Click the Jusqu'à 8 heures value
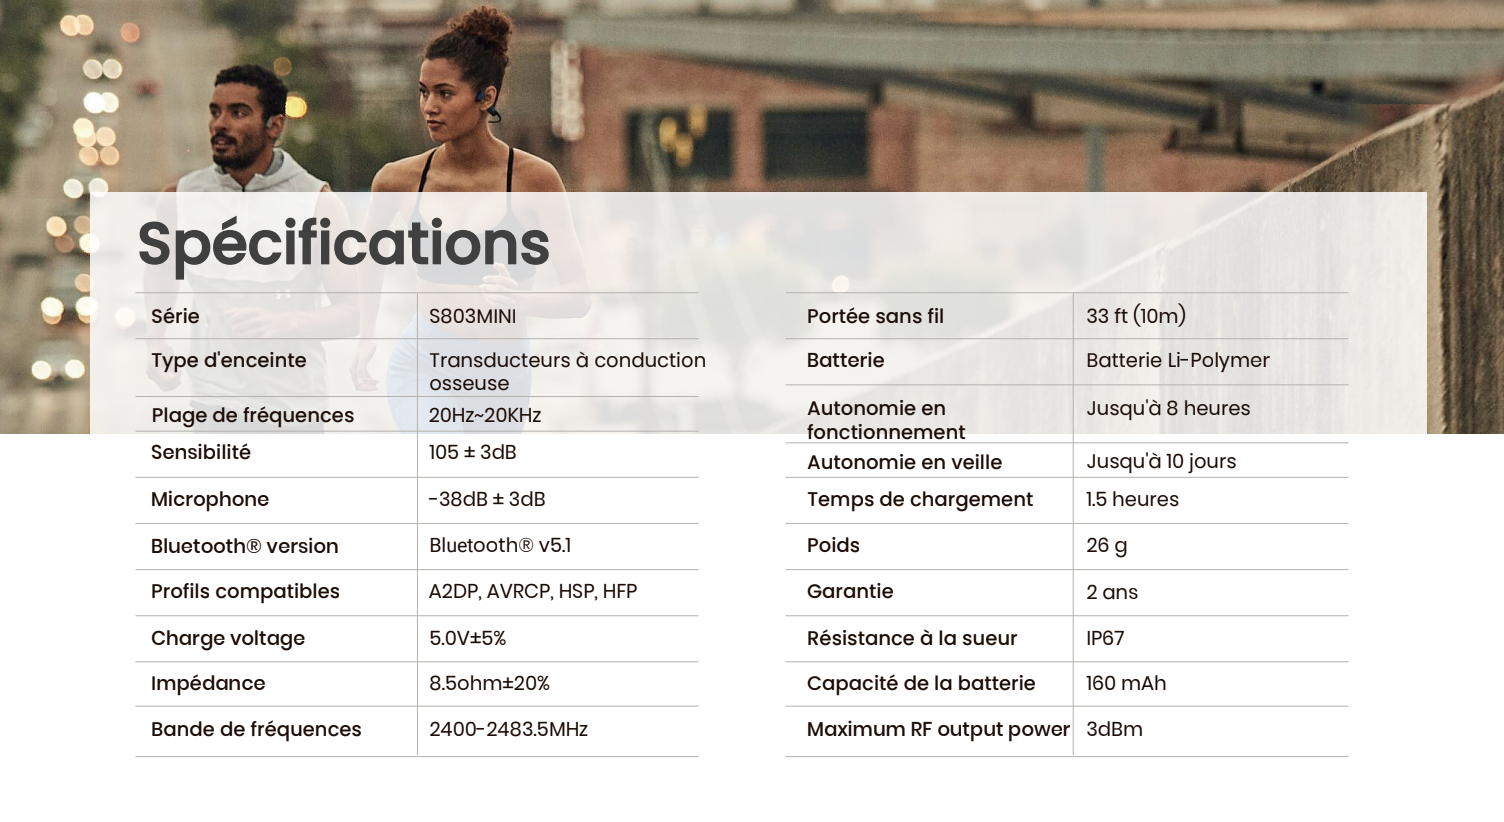 pos(1168,408)
